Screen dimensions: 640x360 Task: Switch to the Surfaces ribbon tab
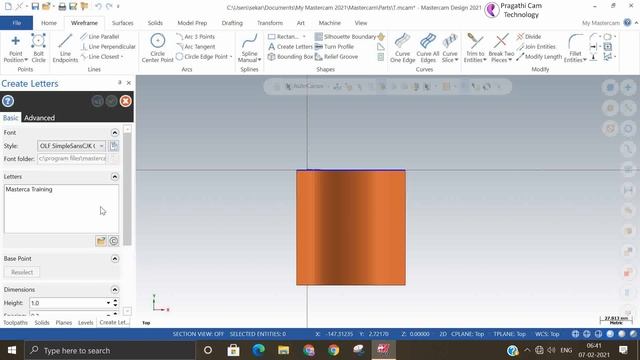tap(122, 23)
